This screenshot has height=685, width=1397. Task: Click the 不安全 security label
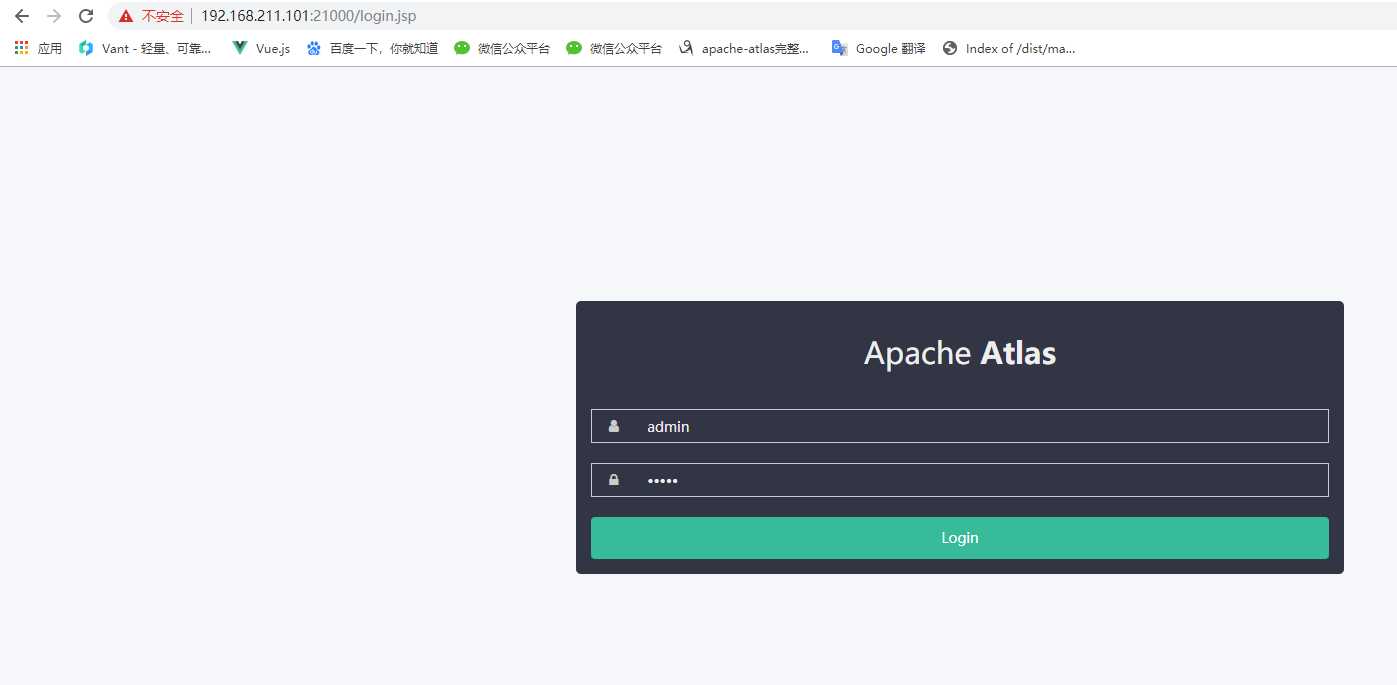pos(162,16)
